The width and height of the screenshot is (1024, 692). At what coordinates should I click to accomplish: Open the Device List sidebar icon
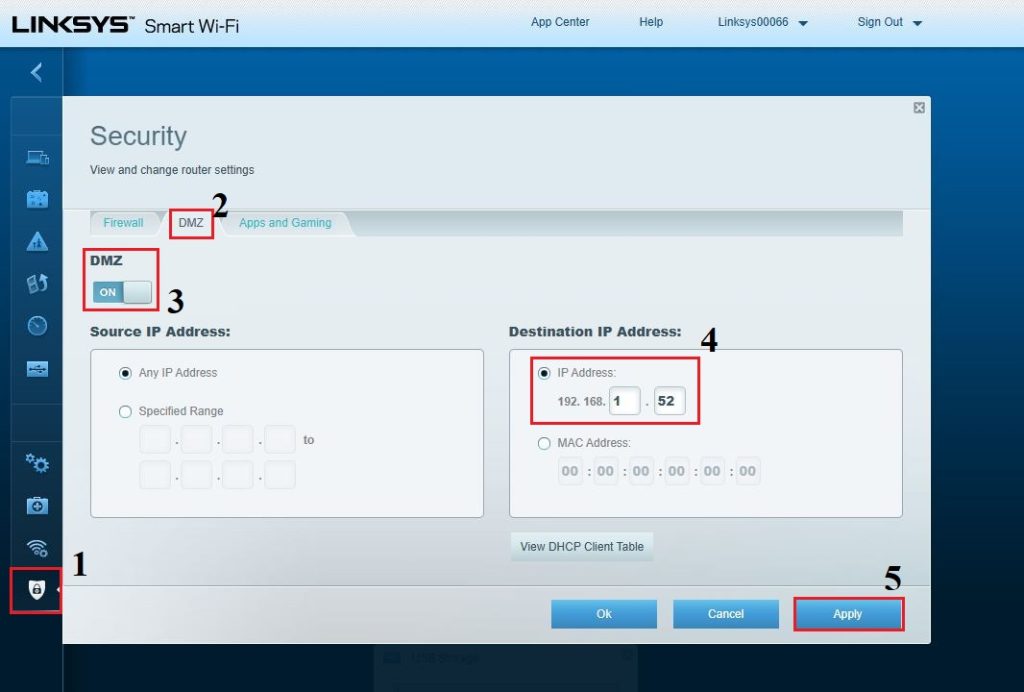coord(37,157)
